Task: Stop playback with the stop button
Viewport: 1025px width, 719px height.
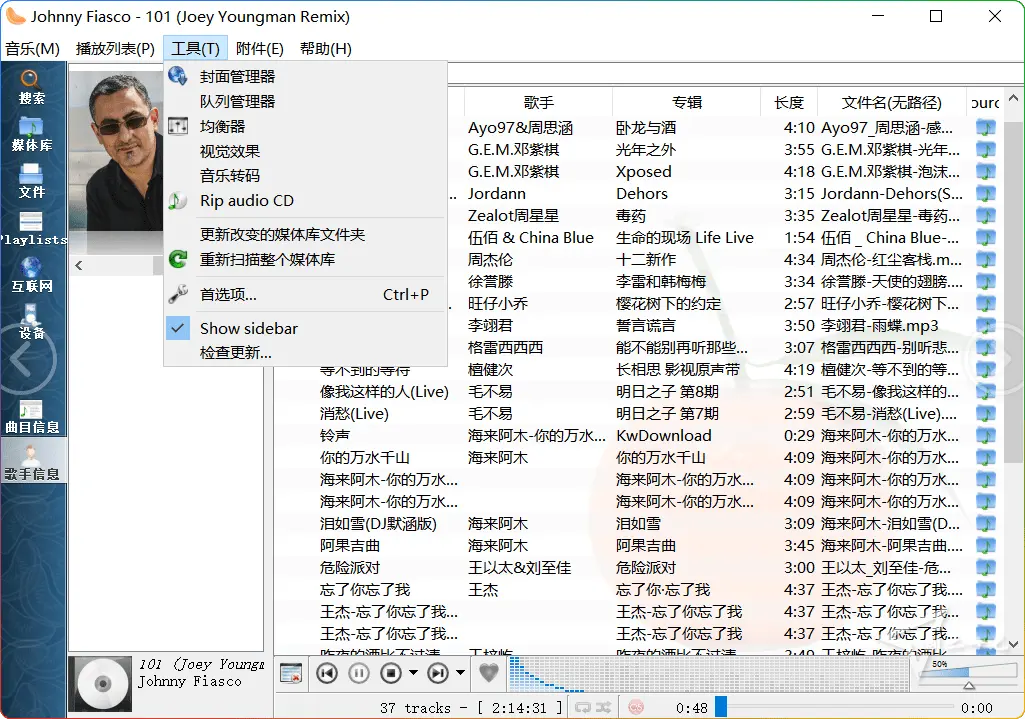Action: (x=391, y=673)
